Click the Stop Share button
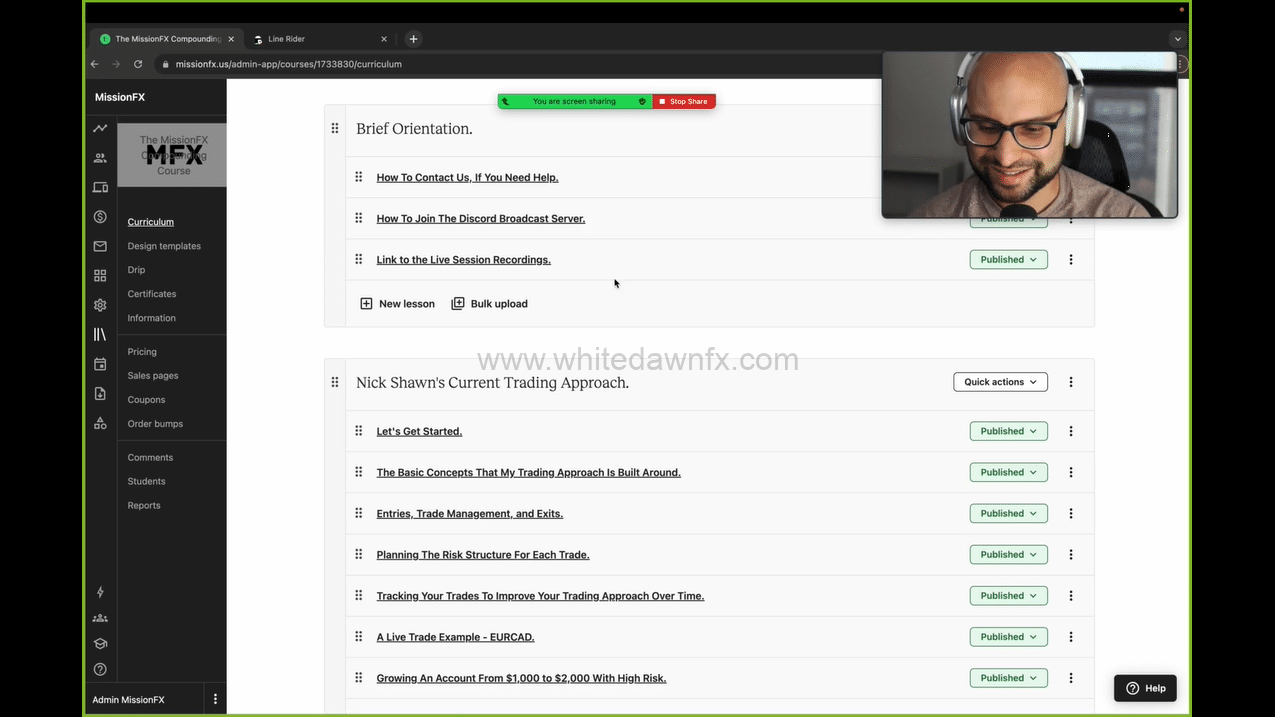The width and height of the screenshot is (1276, 718). 684,101
